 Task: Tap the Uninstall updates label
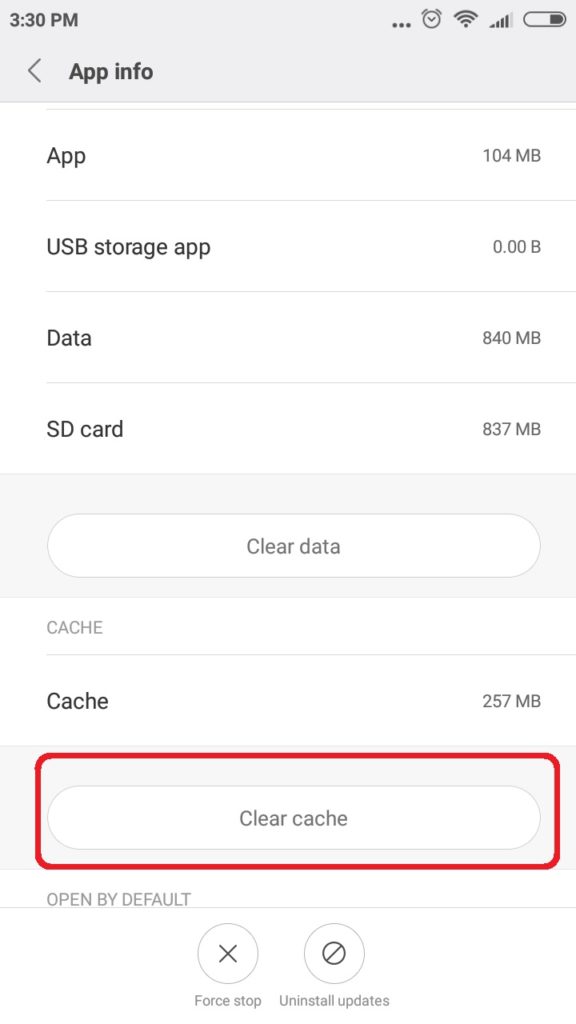(334, 1000)
